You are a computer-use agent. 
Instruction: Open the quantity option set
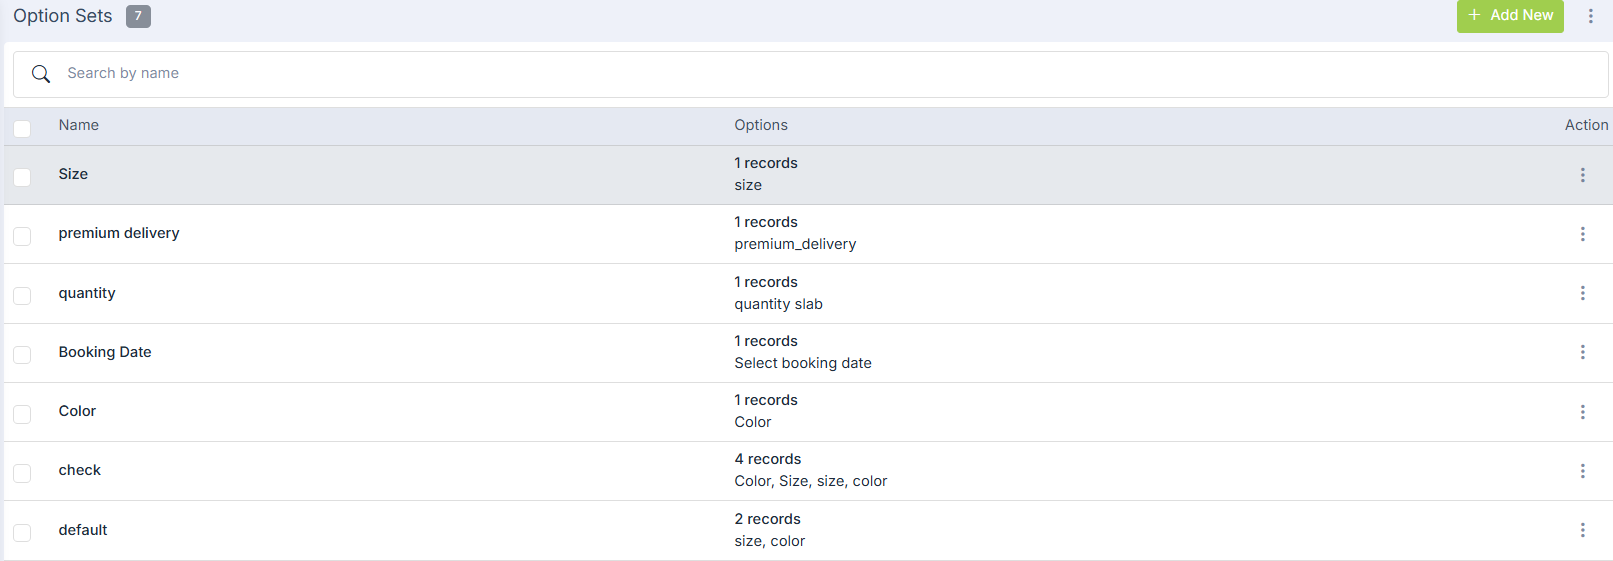tap(87, 293)
